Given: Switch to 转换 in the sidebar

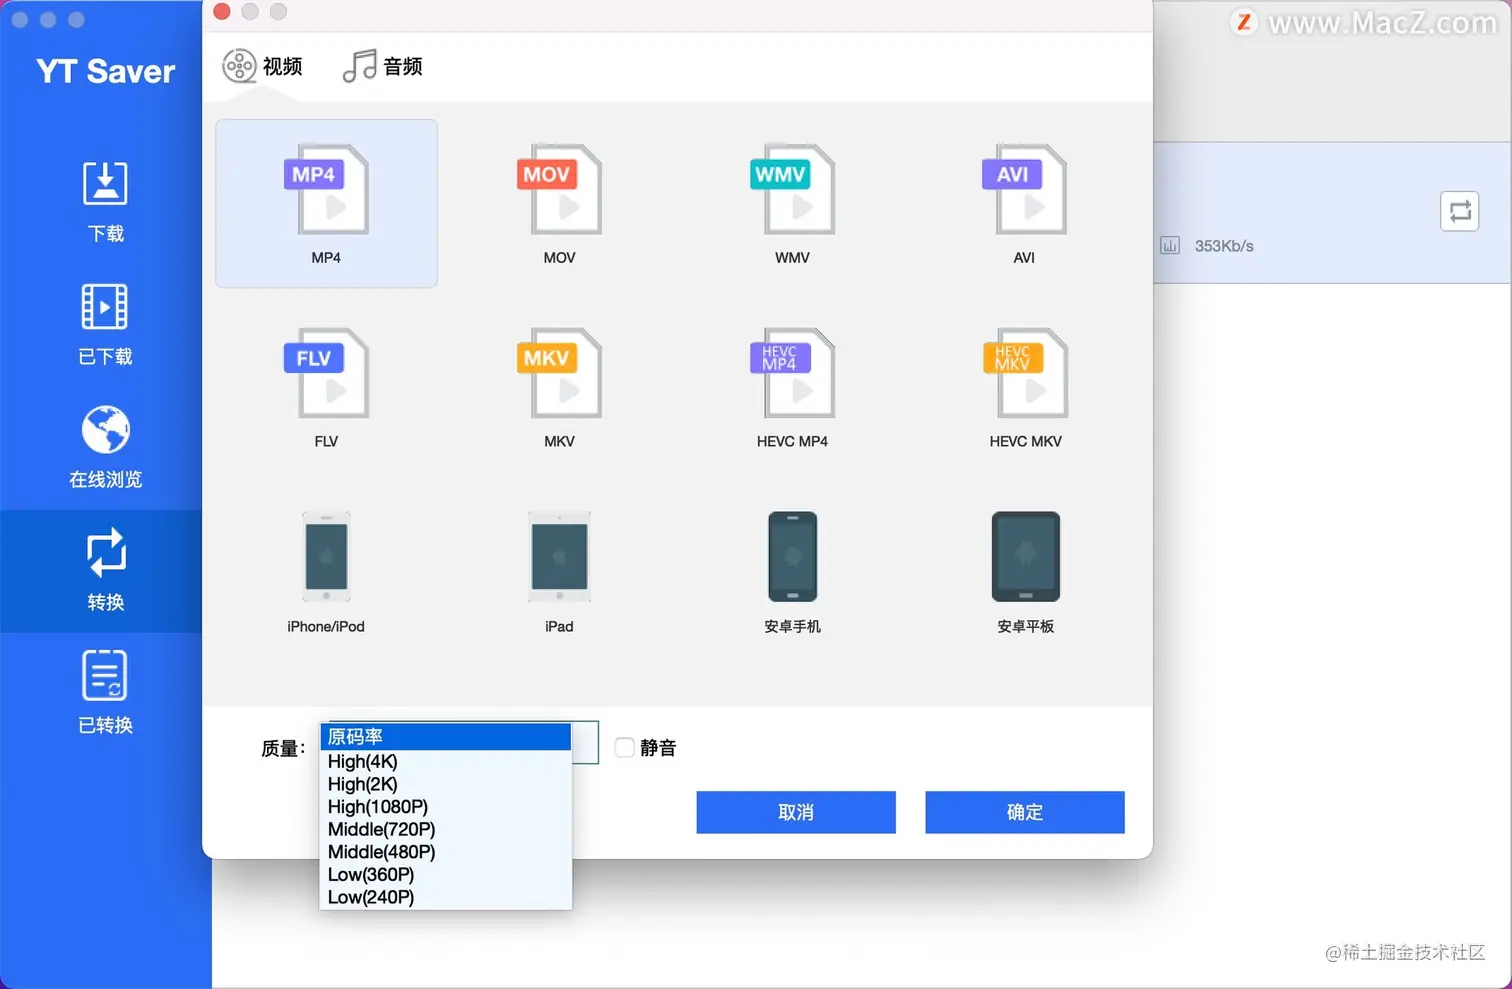Looking at the screenshot, I should pyautogui.click(x=105, y=571).
